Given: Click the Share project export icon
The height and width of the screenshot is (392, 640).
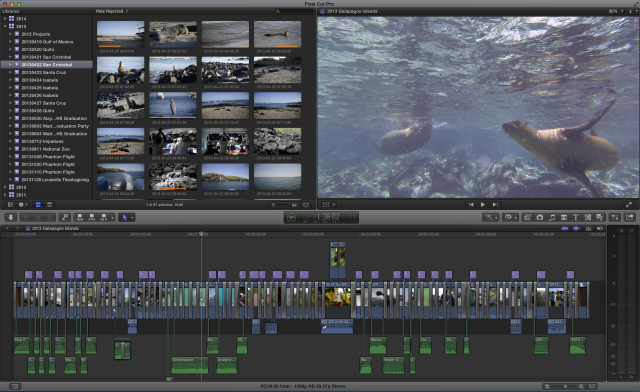Looking at the screenshot, I should (630, 217).
